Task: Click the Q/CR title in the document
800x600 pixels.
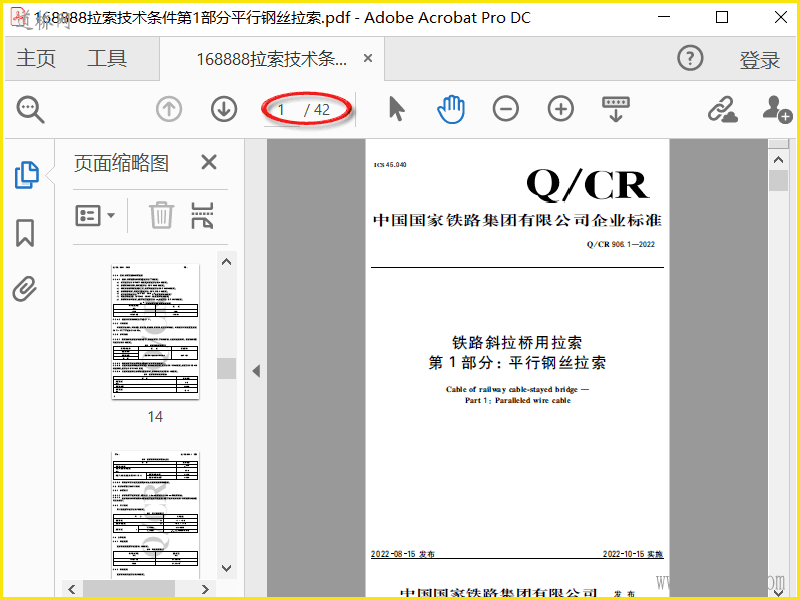Action: 588,185
